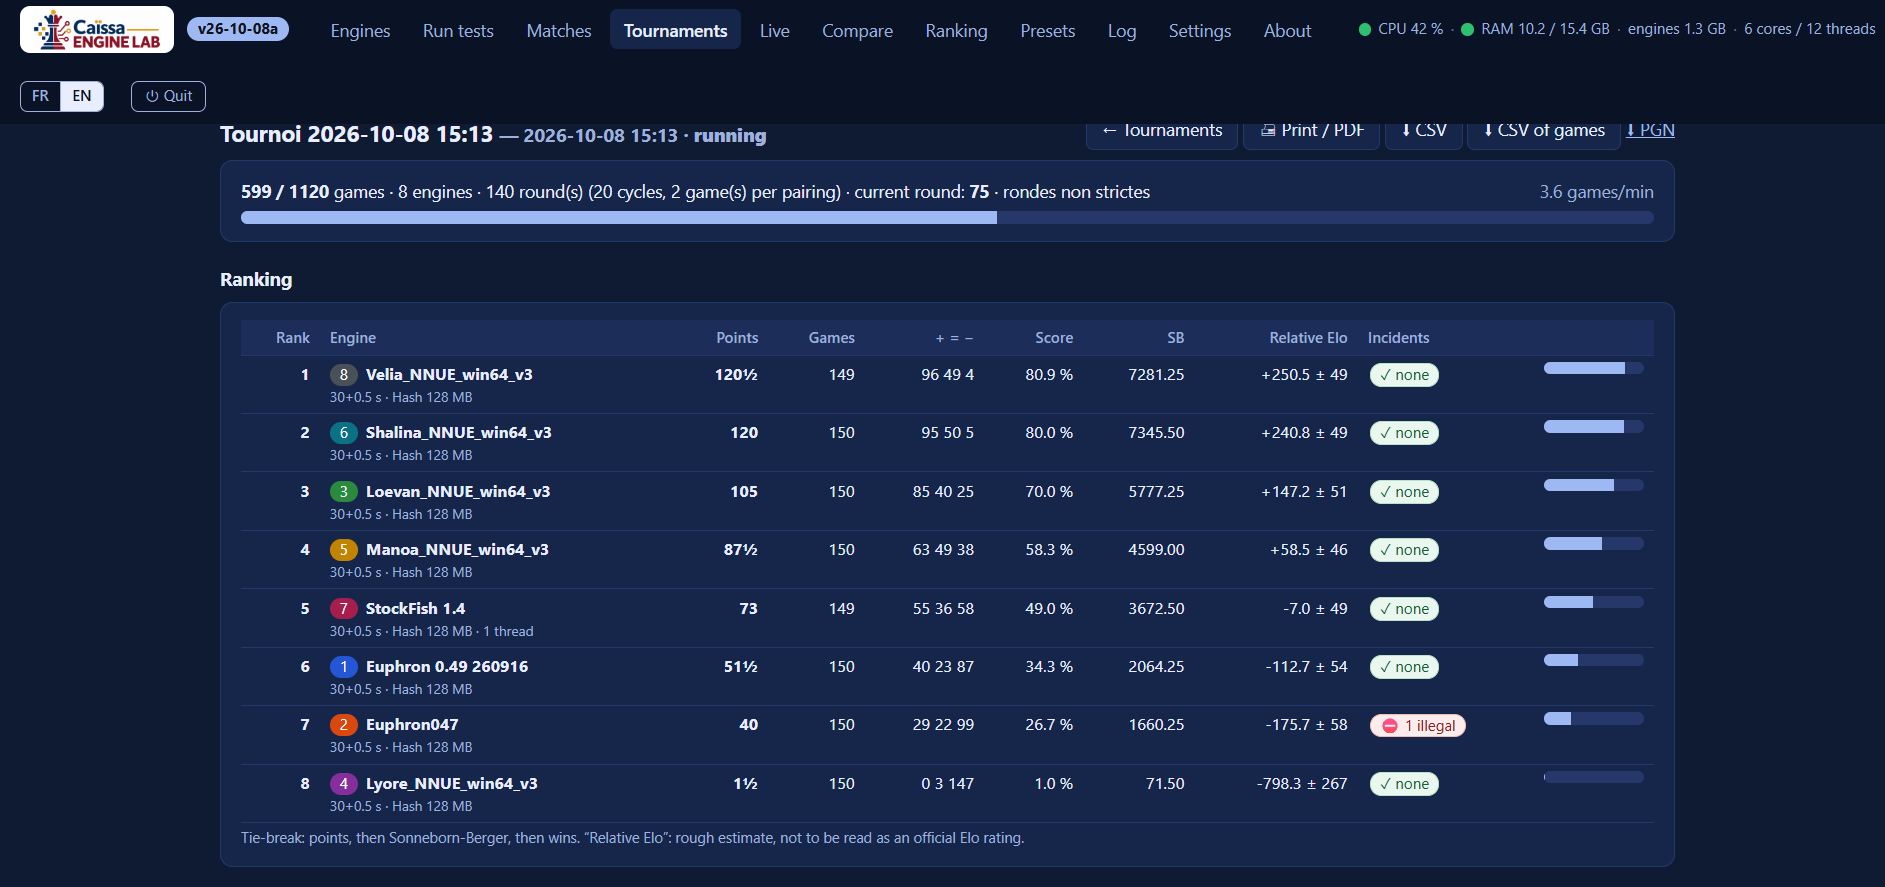The width and height of the screenshot is (1885, 887).
Task: Select the Tournaments tab
Action: click(675, 30)
